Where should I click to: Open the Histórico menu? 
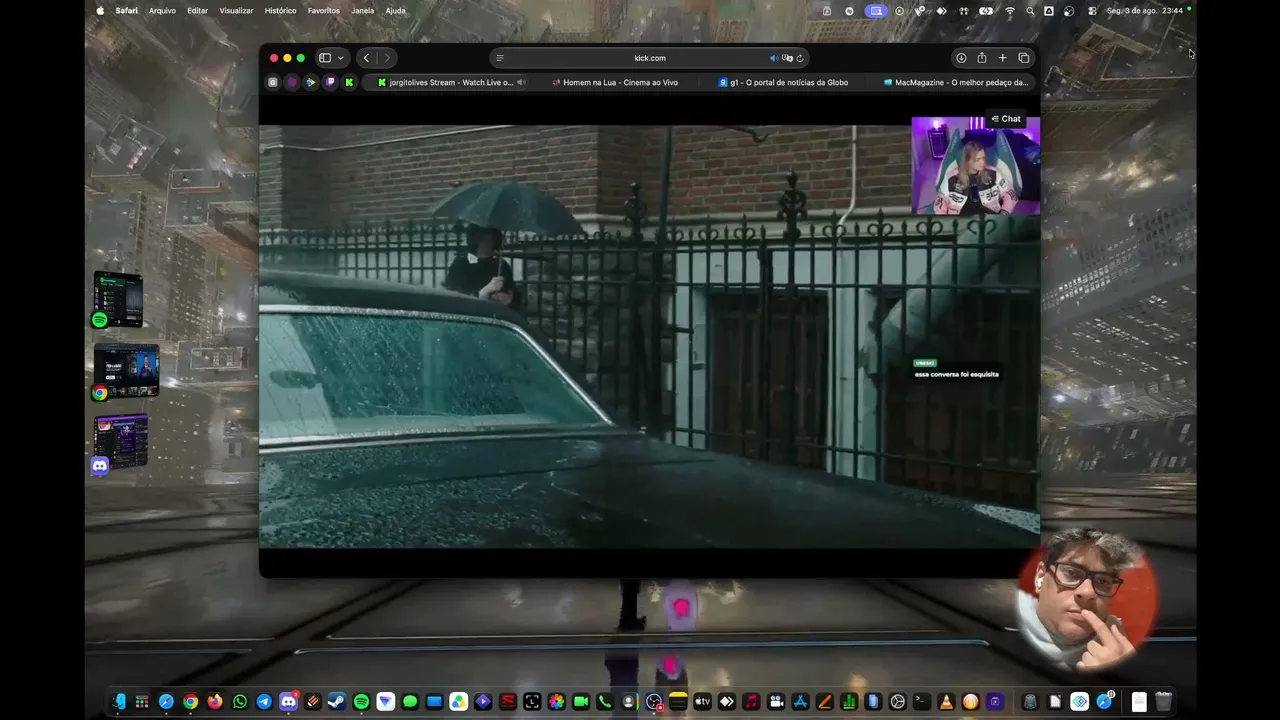coord(280,11)
